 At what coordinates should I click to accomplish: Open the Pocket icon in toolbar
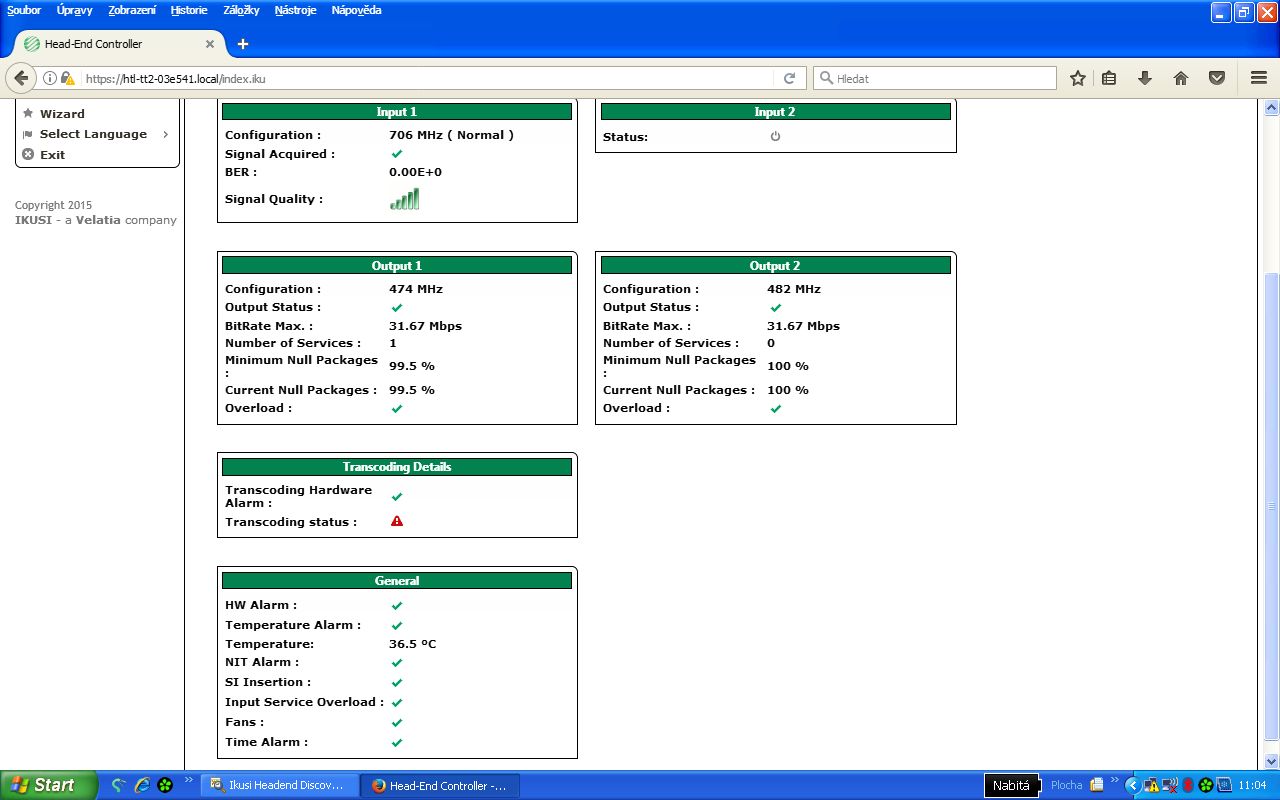[1217, 78]
